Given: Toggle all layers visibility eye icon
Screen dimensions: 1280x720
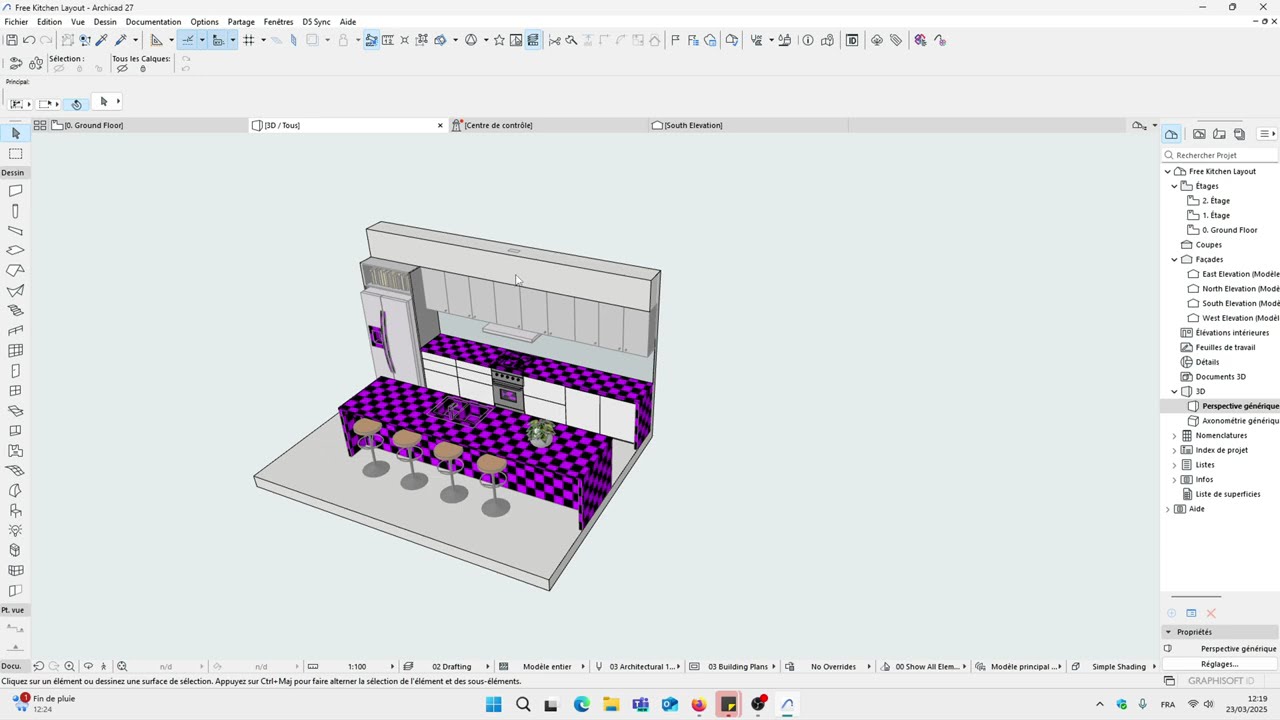Looking at the screenshot, I should coord(122,69).
